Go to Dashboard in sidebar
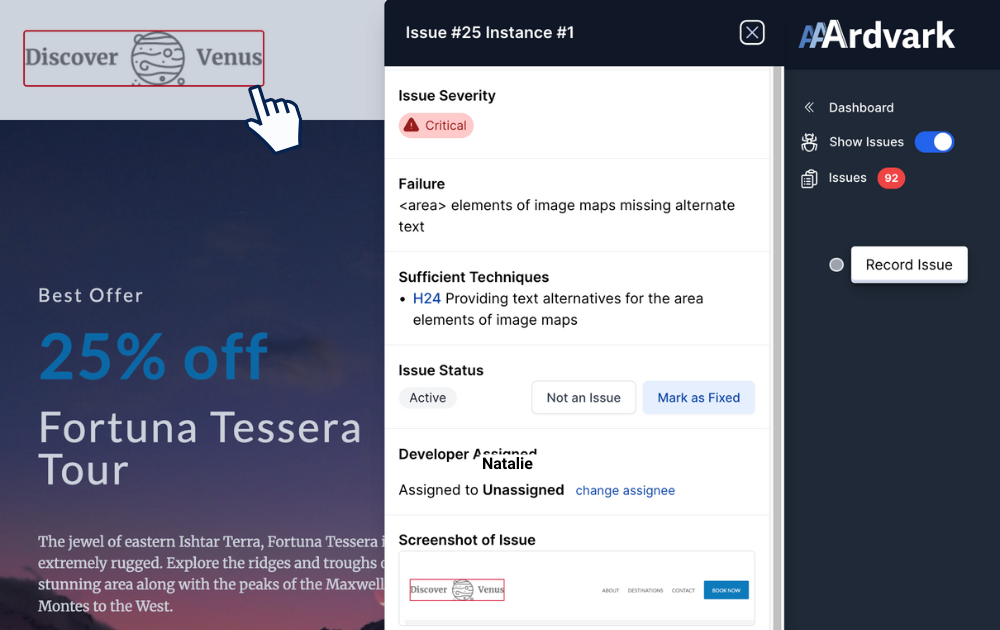 [x=861, y=108]
